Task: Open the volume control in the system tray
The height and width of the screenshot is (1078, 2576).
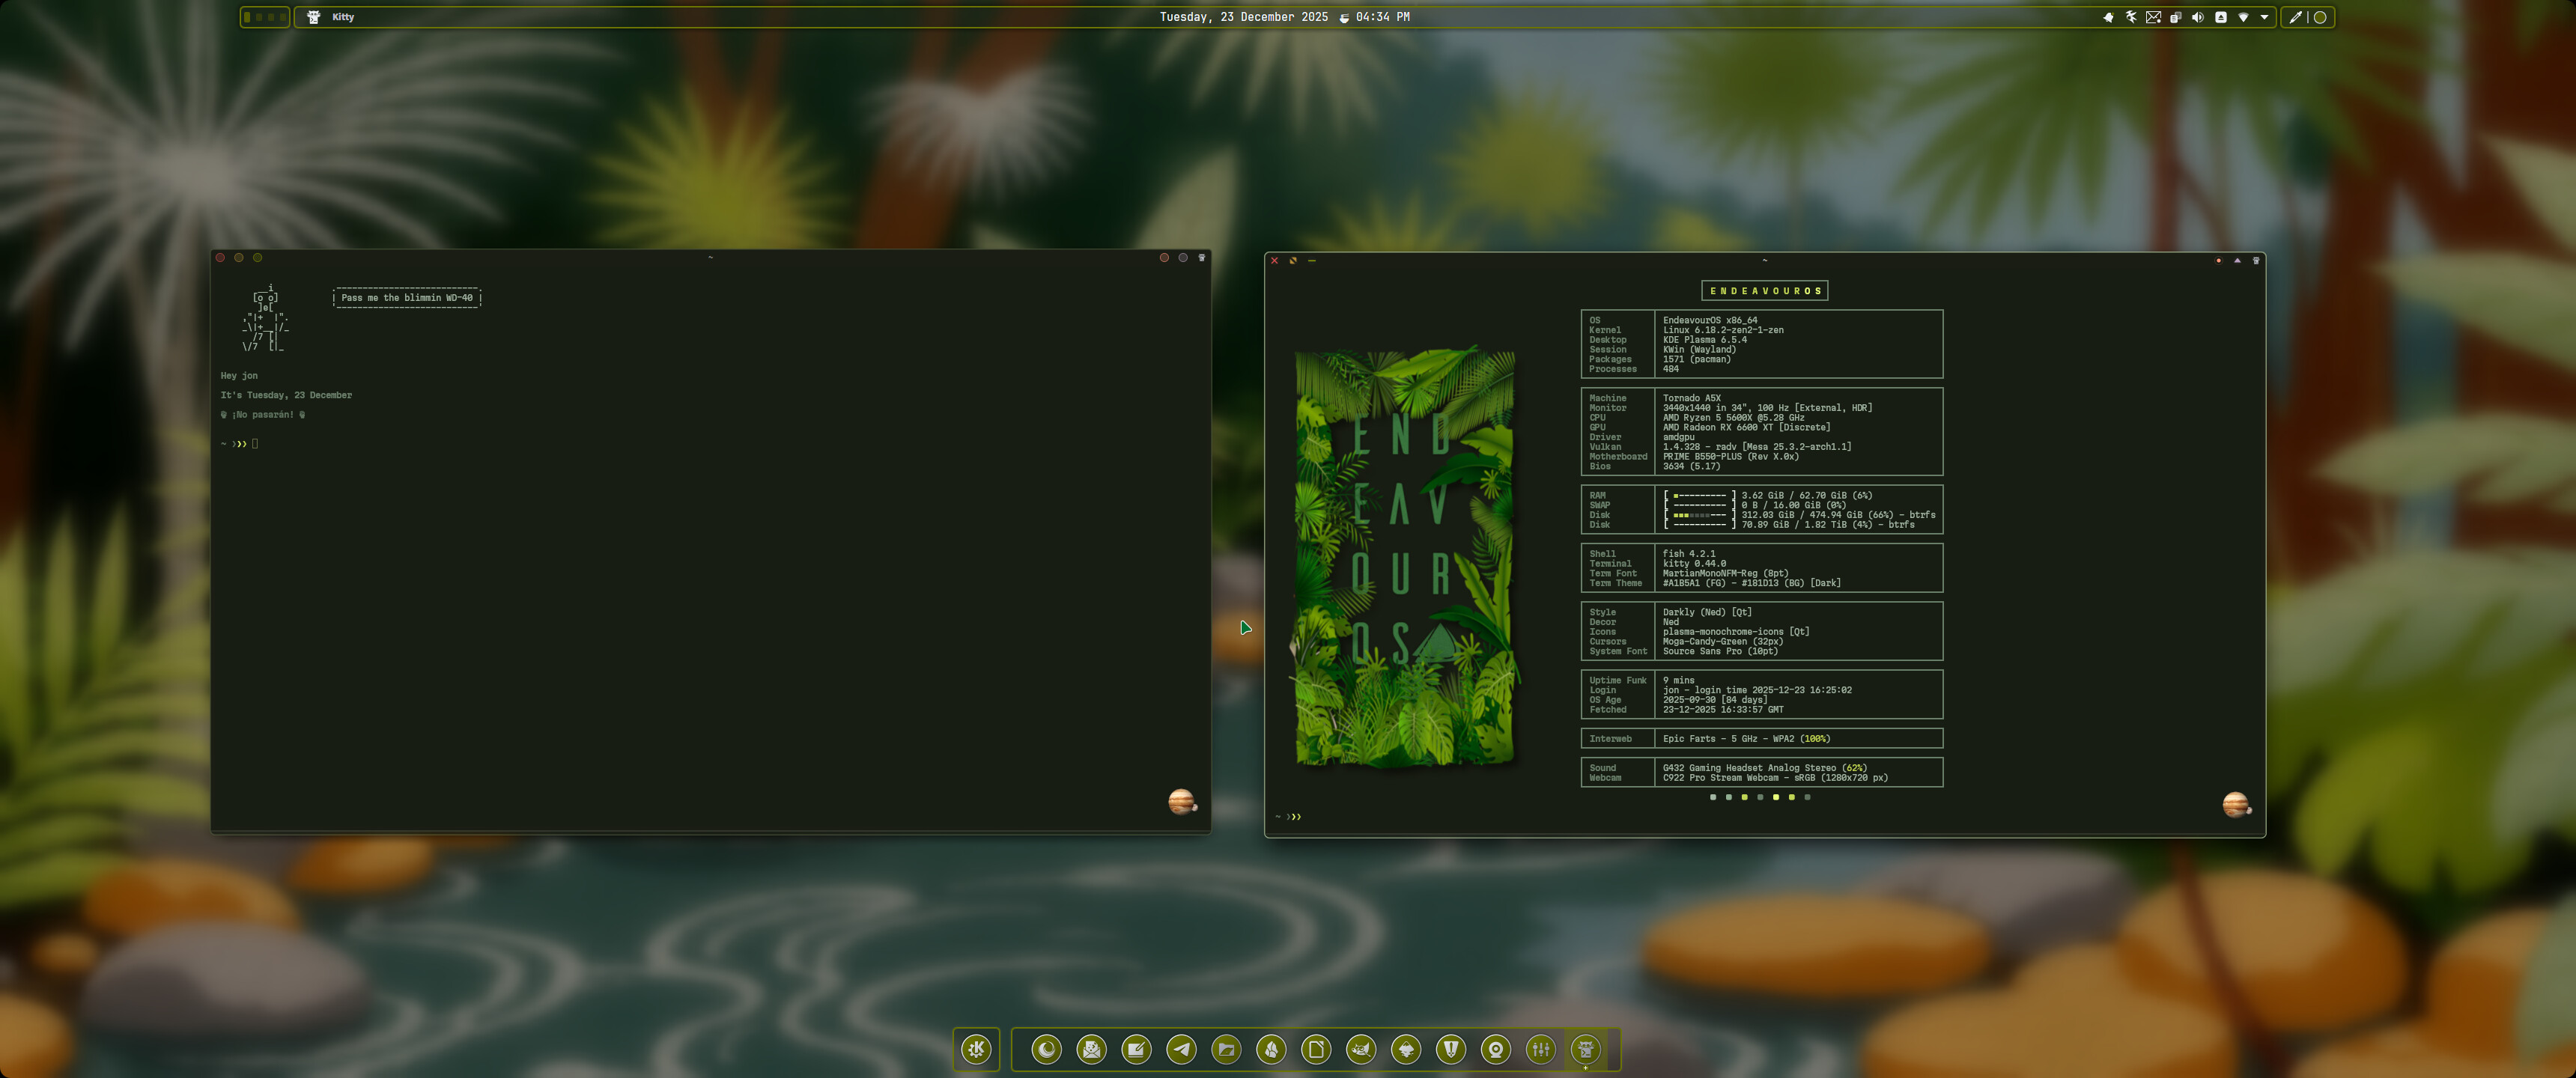Action: click(x=2197, y=17)
